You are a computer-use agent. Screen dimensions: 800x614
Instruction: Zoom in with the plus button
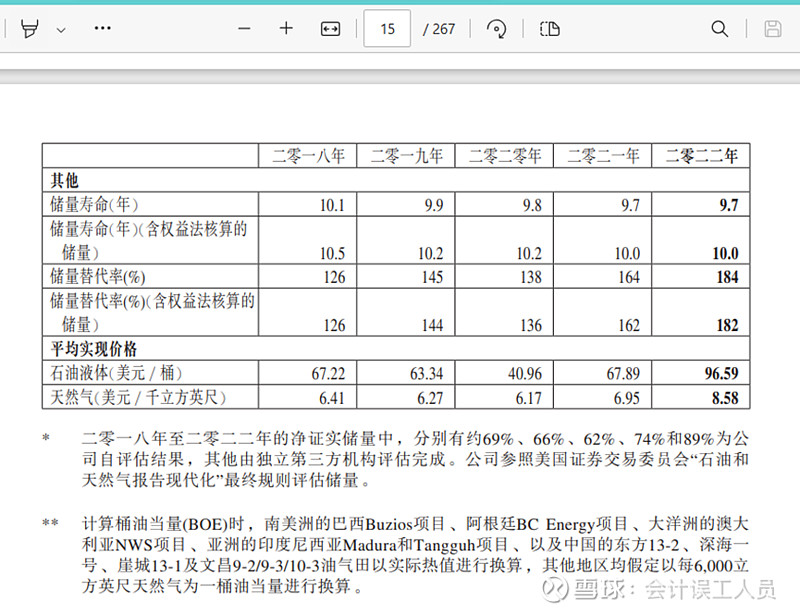point(286,28)
